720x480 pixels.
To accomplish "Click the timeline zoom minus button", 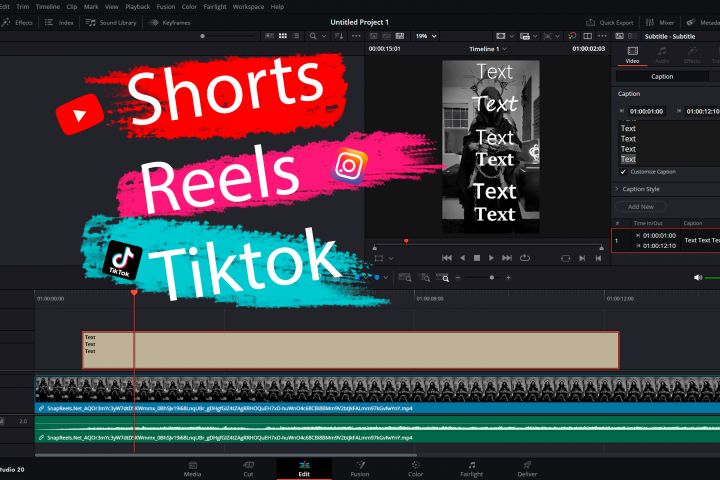I will 458,277.
